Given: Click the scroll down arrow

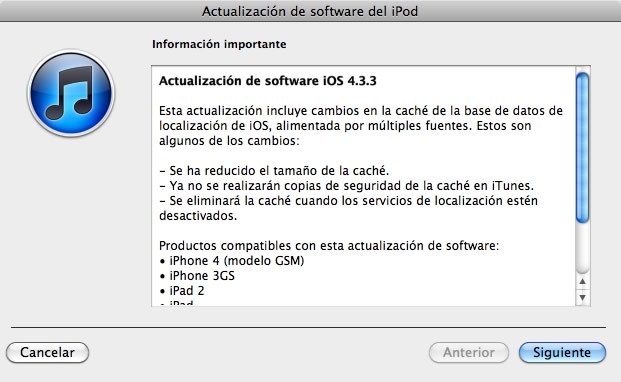Looking at the screenshot, I should [582, 297].
